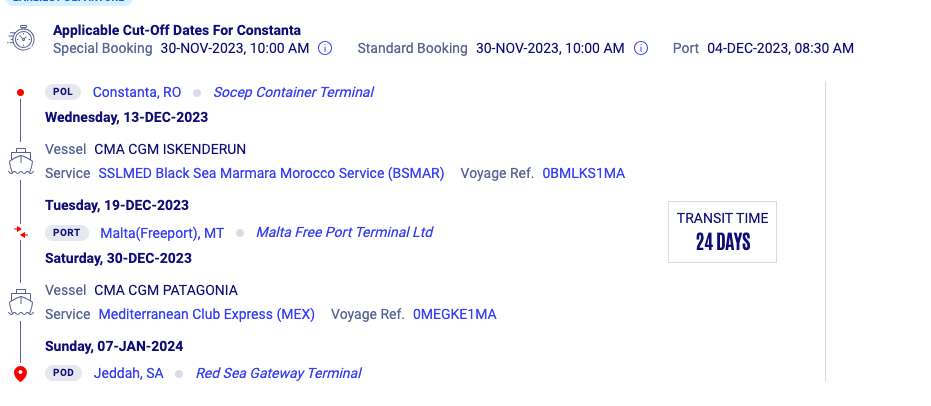Viewport: 931px width, 406px height.
Task: Open voyage reference 0MEGKE1MA
Action: coord(455,315)
